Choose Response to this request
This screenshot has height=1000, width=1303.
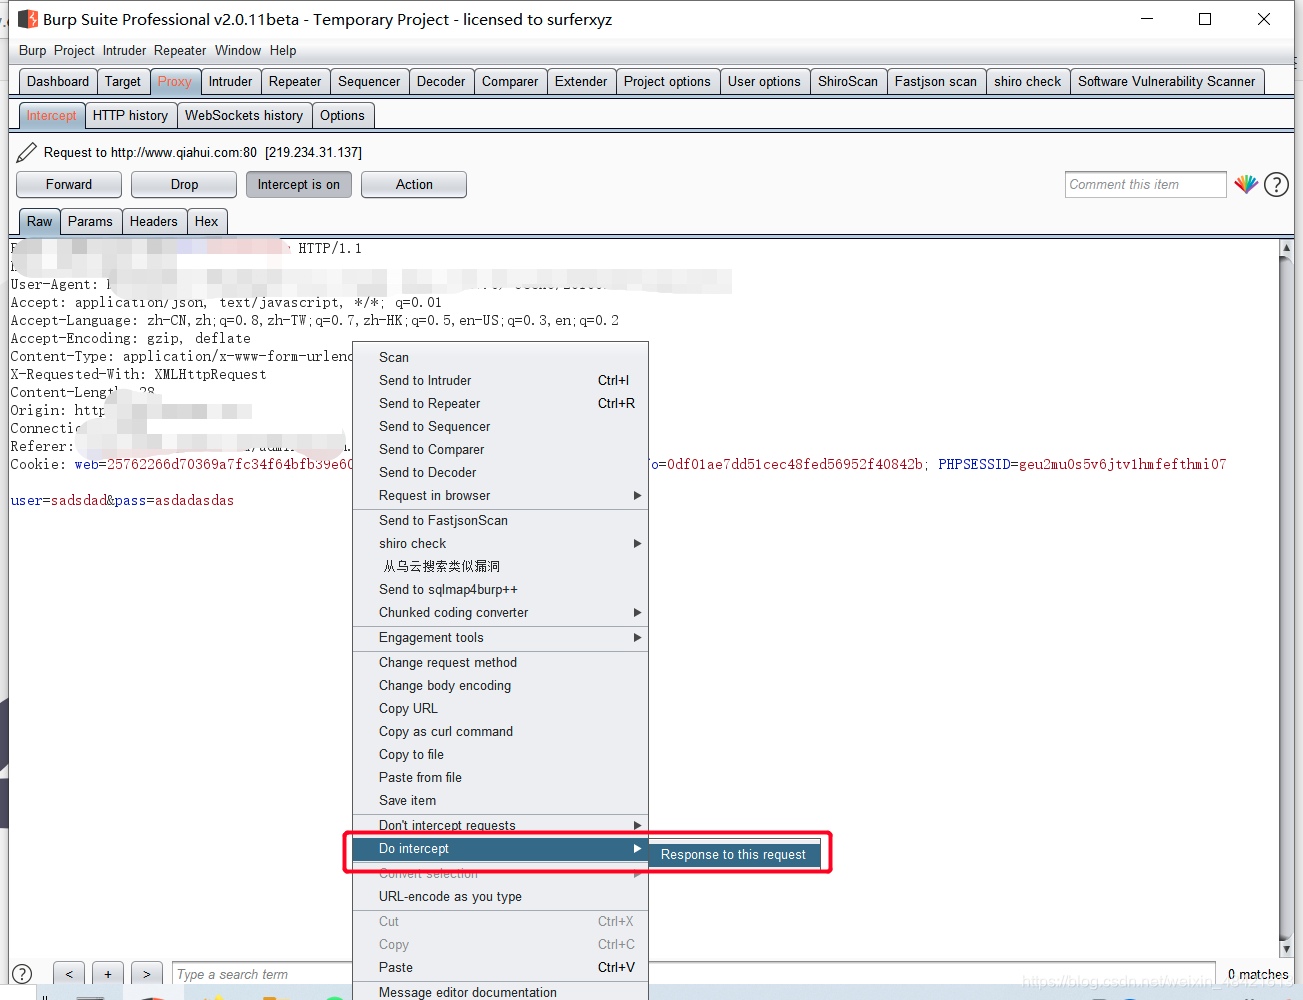(x=733, y=854)
